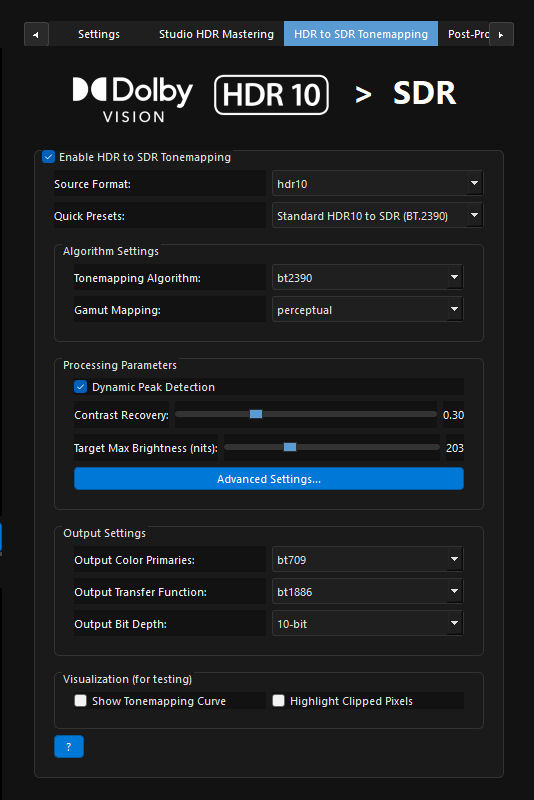Click the Quick Presets dropdown arrow
The width and height of the screenshot is (534, 800).
[x=474, y=215]
